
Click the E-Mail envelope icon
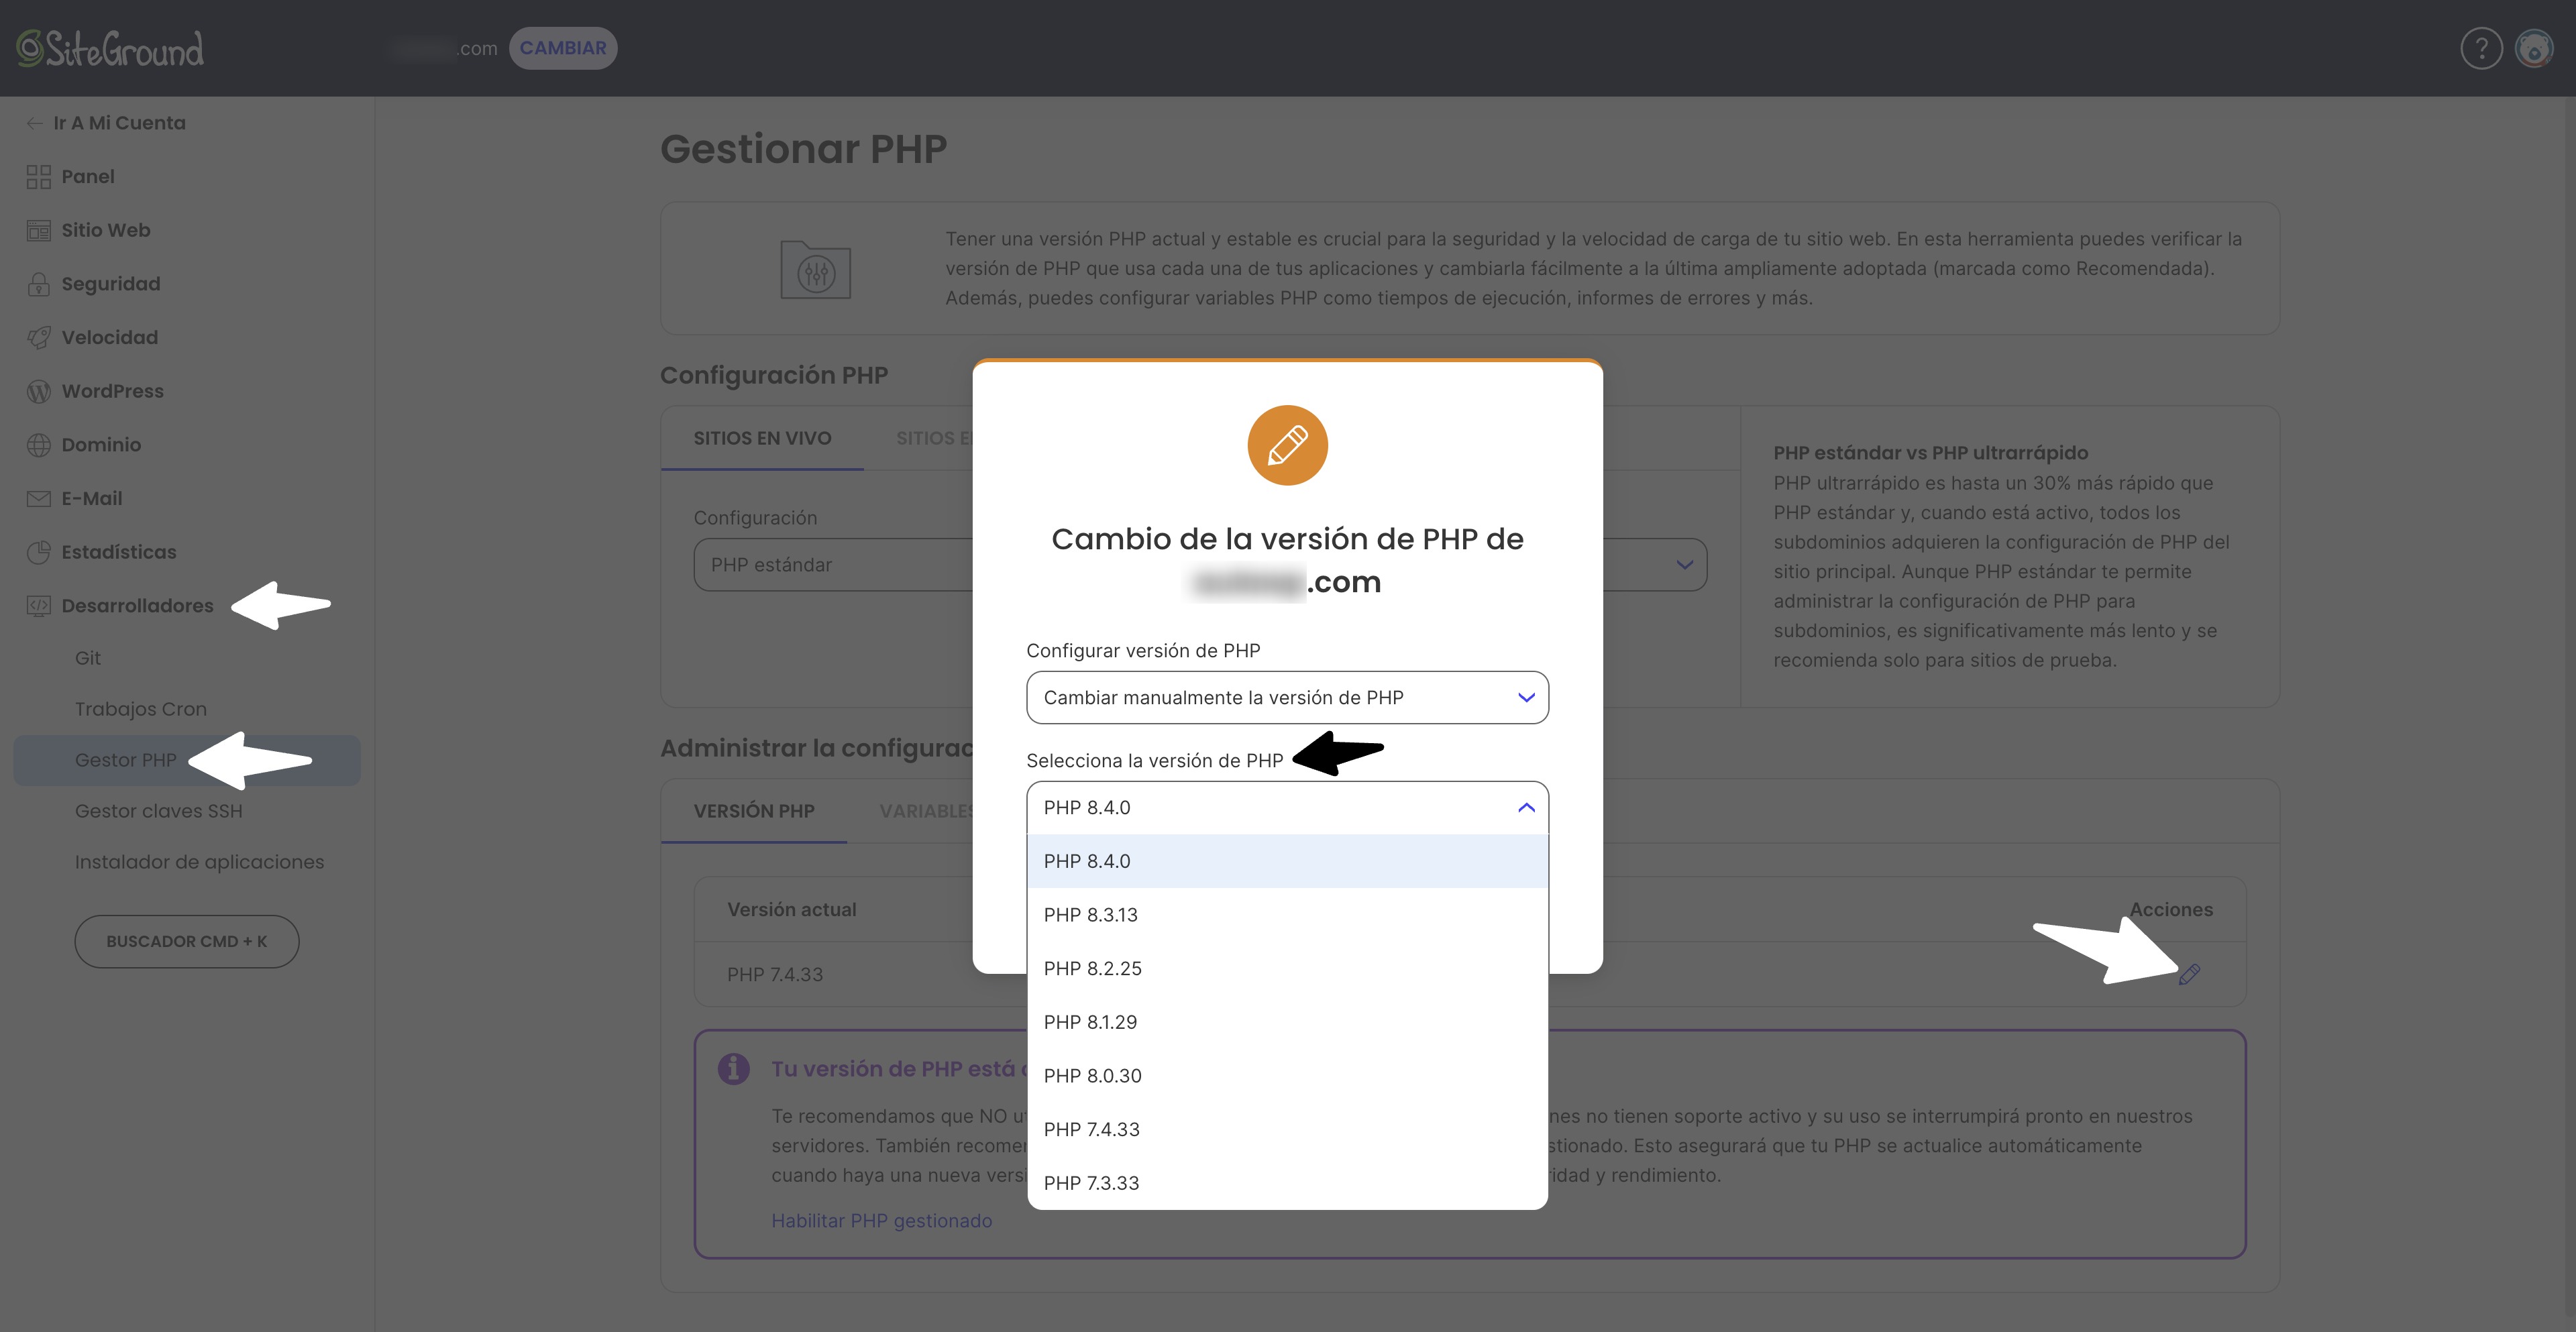(38, 499)
